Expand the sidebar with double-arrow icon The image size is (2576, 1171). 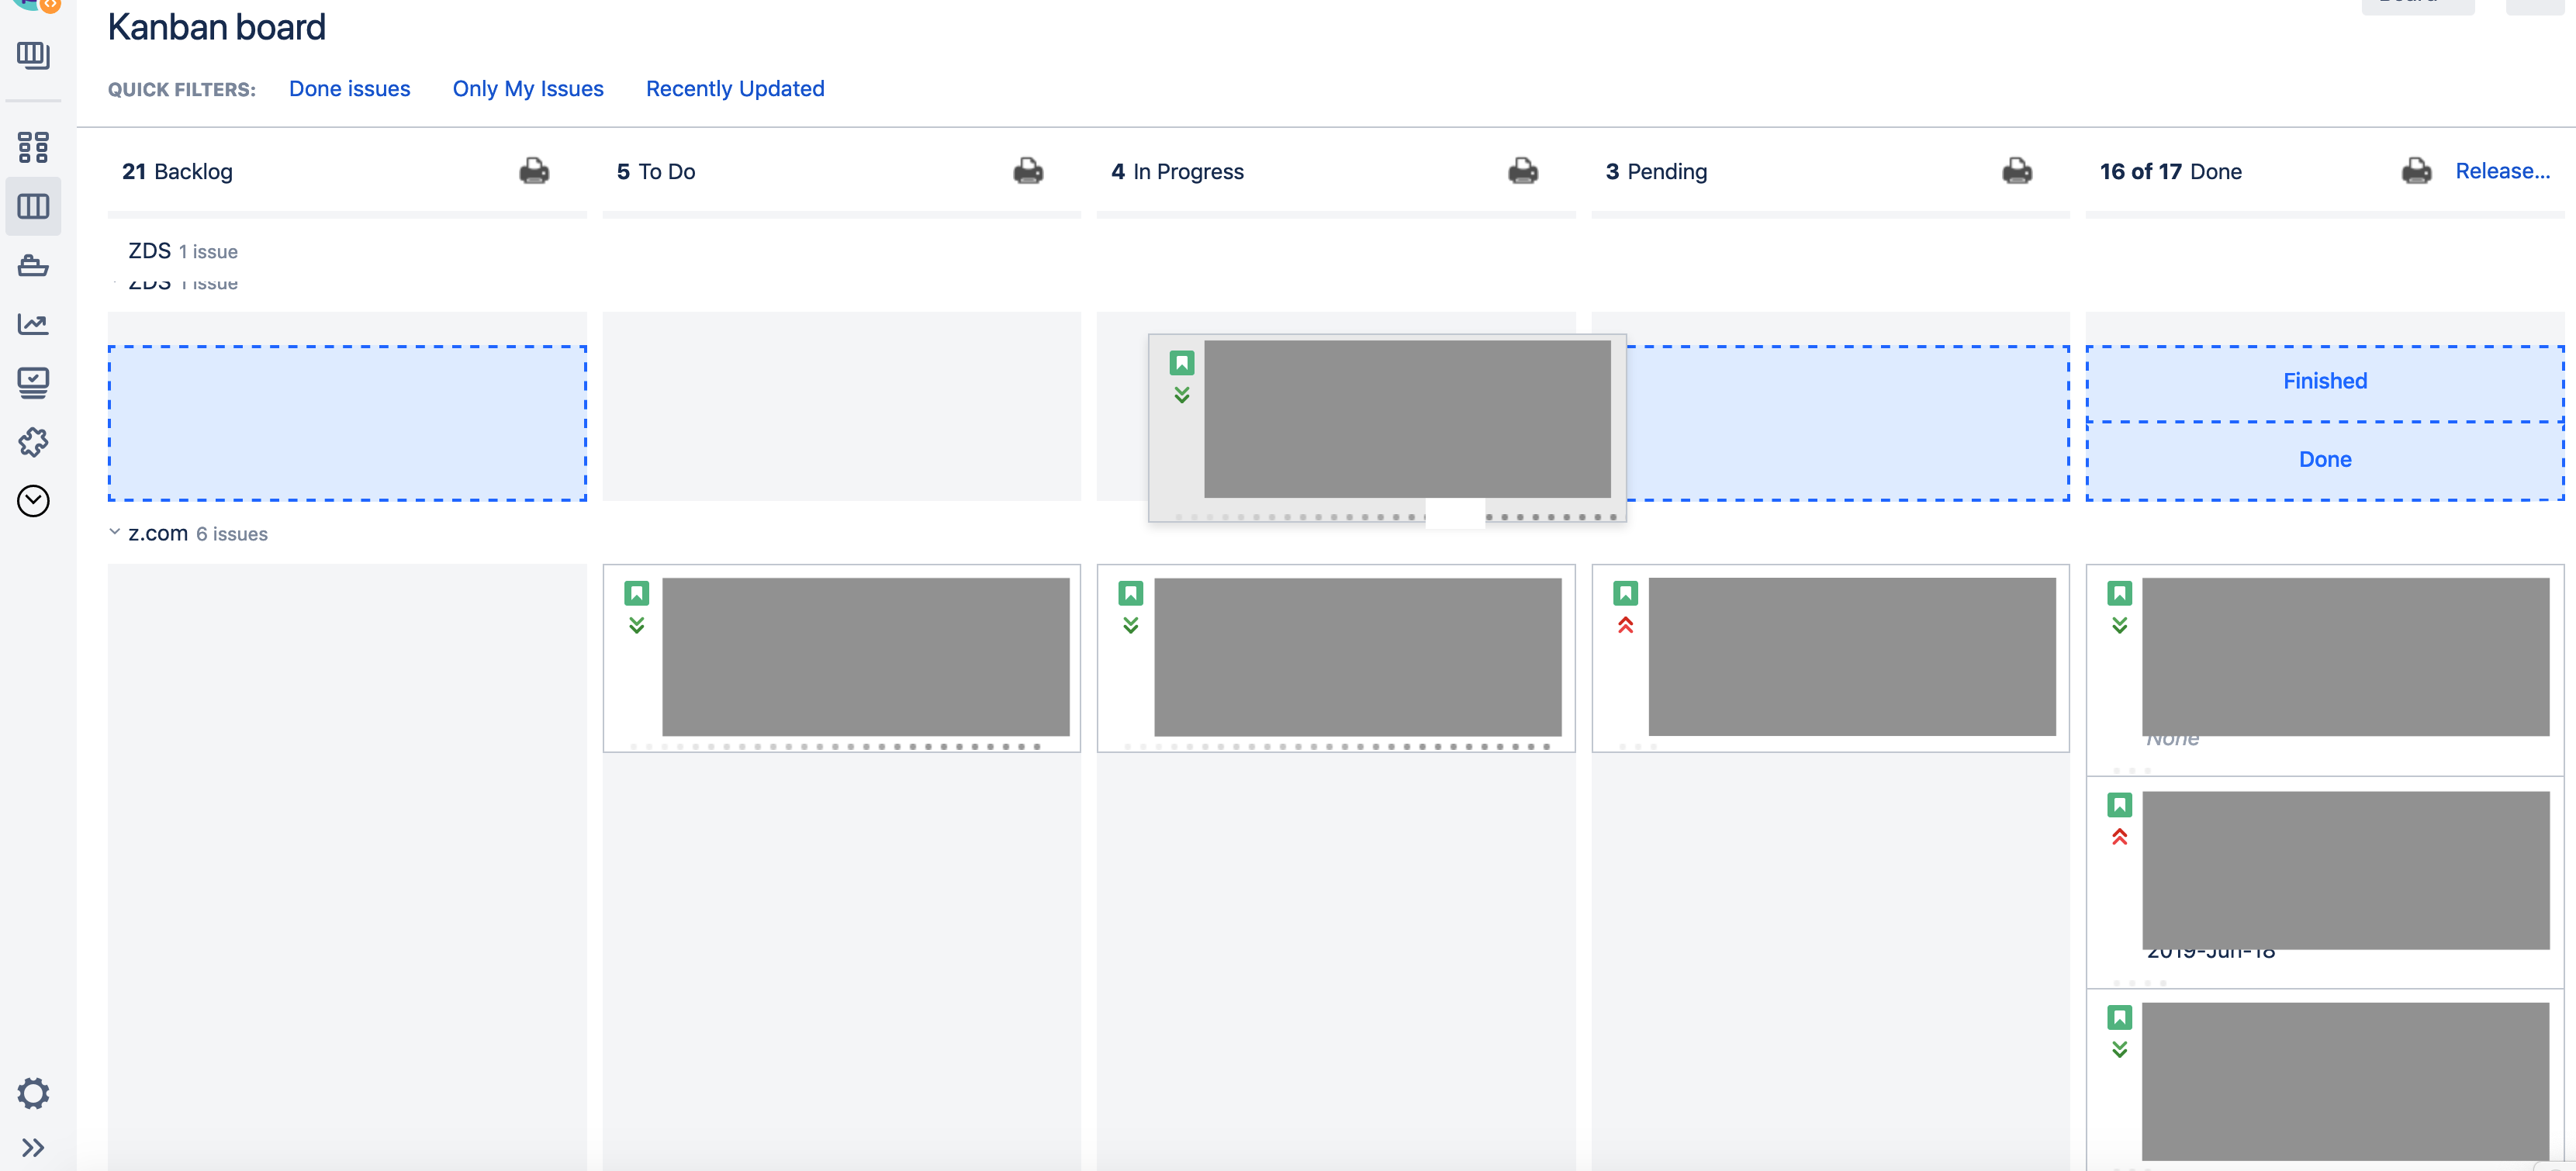coord(33,1147)
